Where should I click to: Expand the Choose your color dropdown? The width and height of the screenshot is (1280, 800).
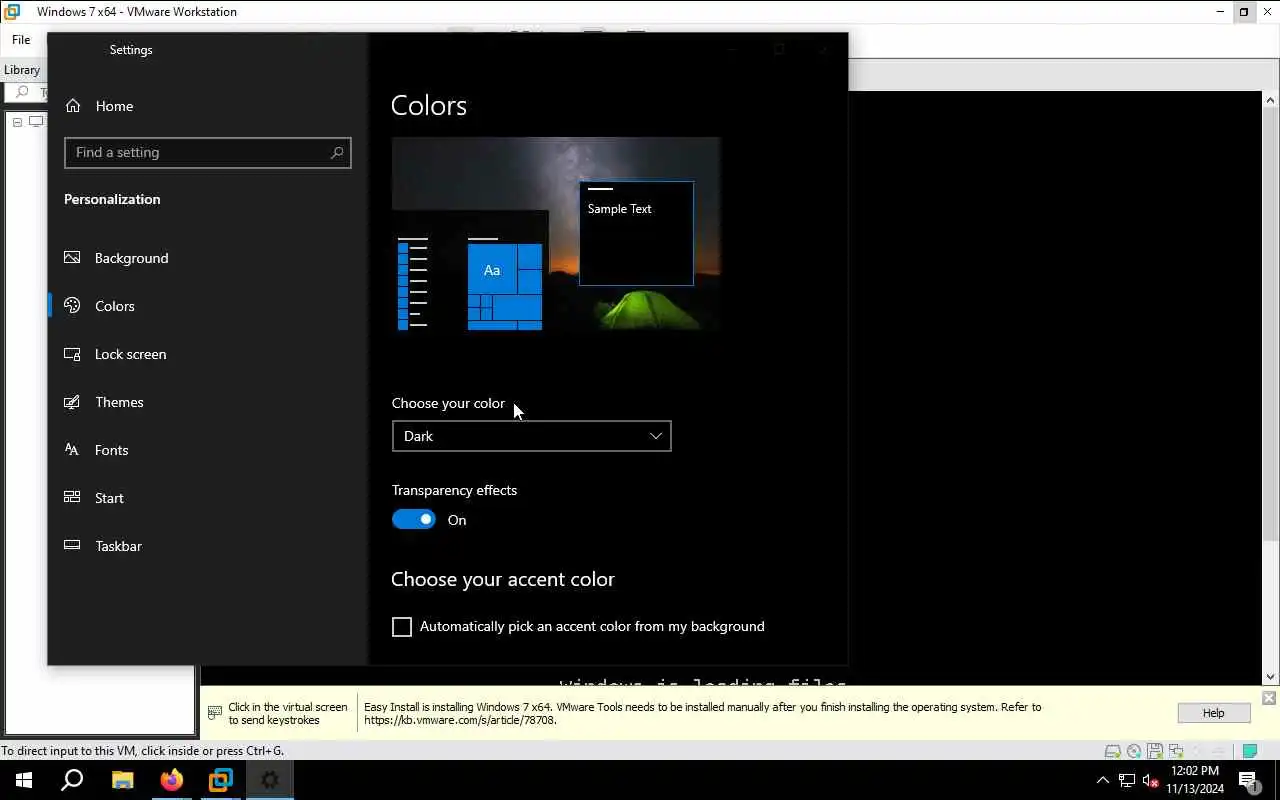pyautogui.click(x=531, y=436)
